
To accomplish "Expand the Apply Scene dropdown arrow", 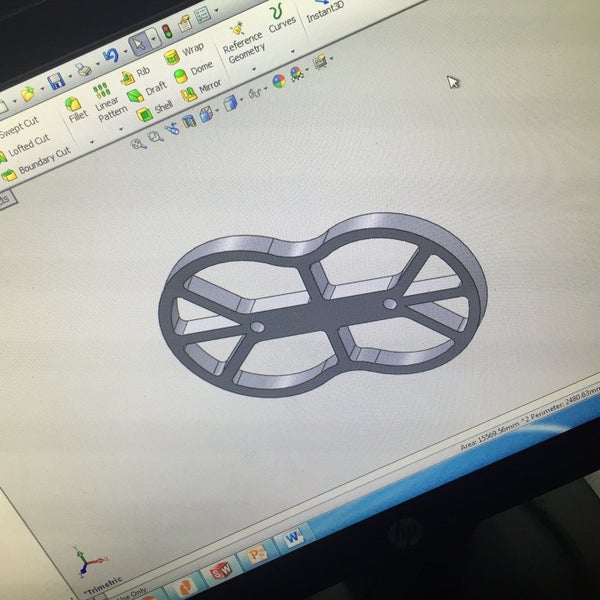I will pos(307,69).
